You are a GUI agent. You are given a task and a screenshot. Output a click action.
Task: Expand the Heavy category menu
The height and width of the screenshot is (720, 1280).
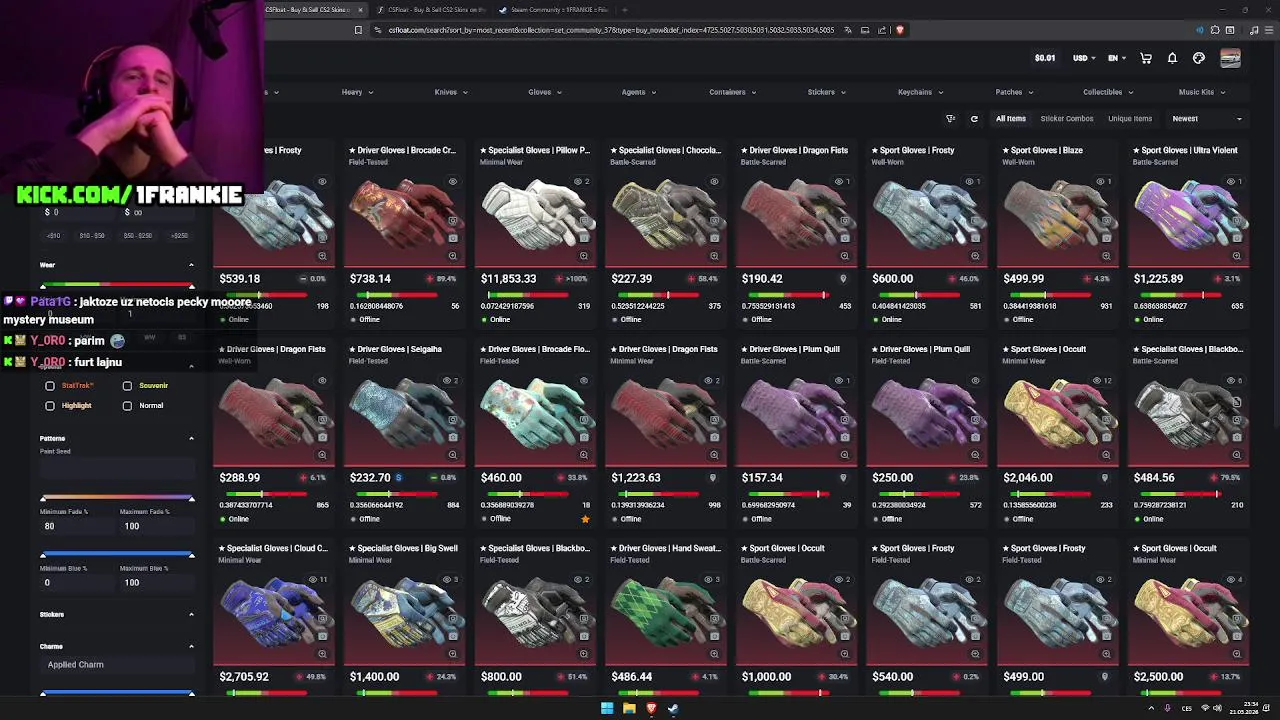357,92
